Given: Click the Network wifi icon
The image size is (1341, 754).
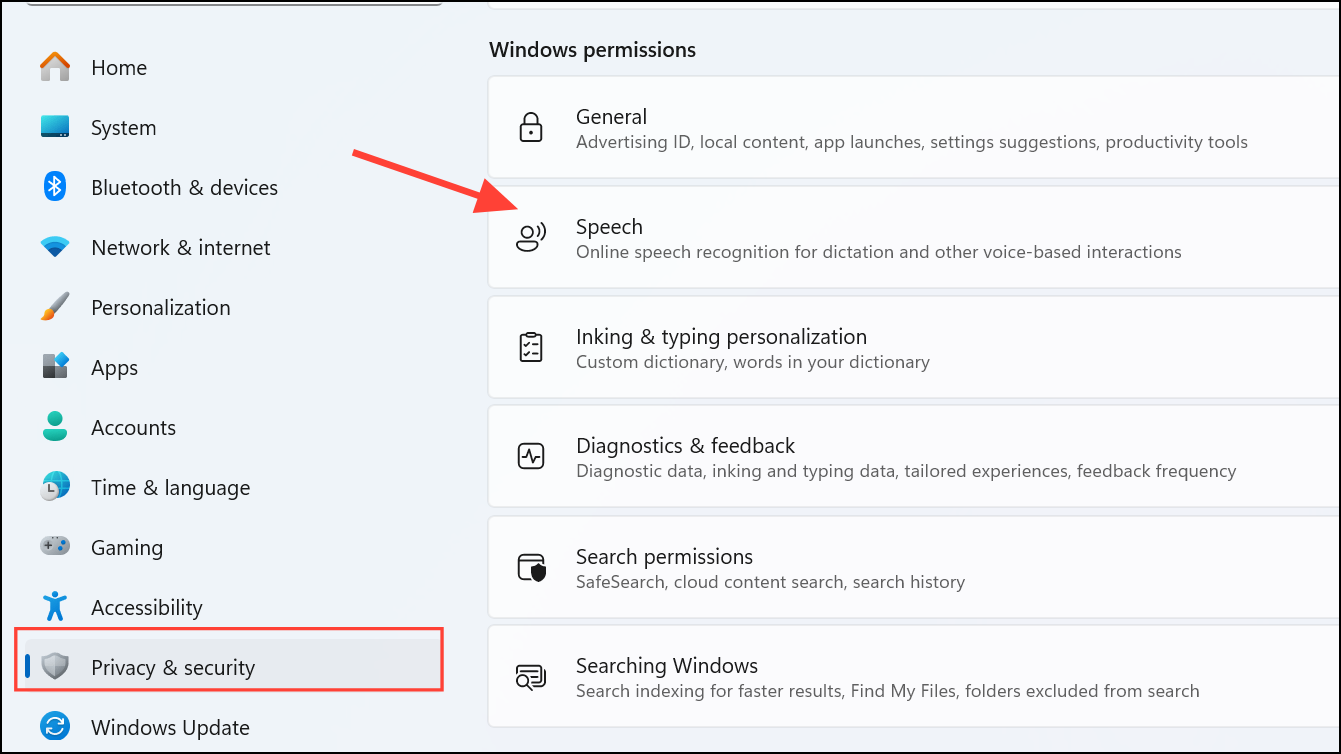Looking at the screenshot, I should pos(55,246).
